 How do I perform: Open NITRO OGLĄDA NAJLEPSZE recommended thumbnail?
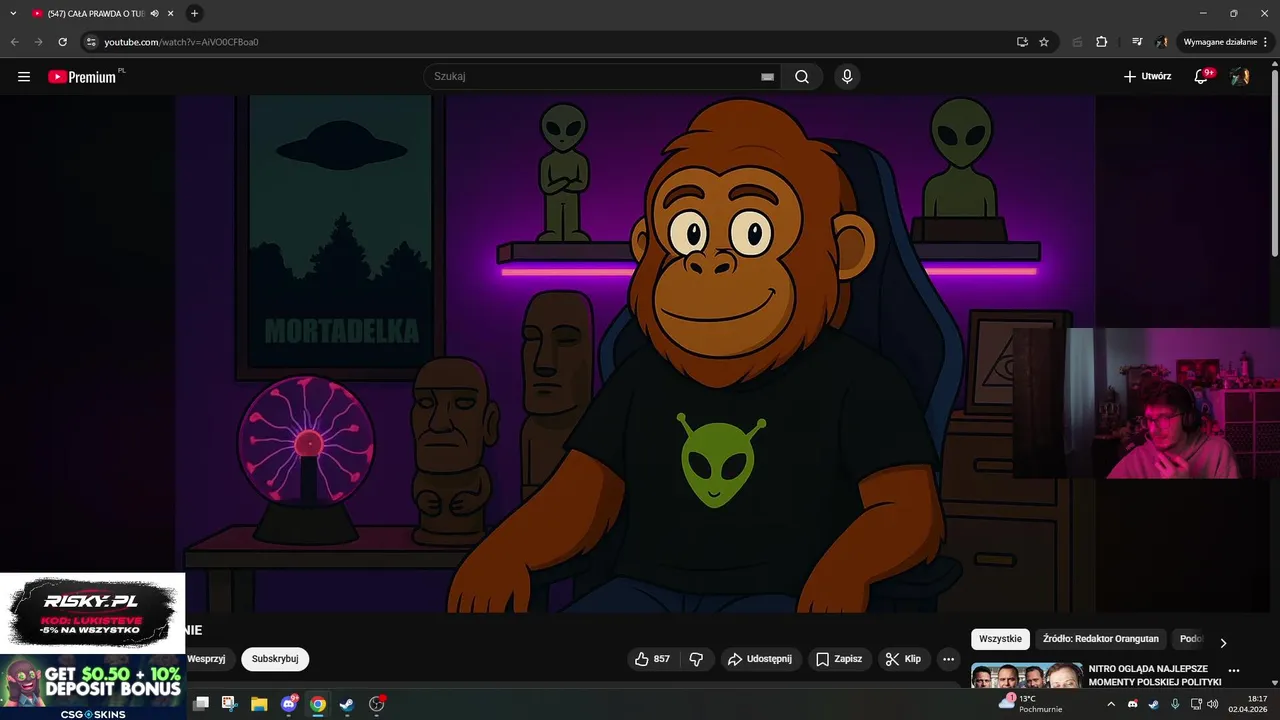1026,676
